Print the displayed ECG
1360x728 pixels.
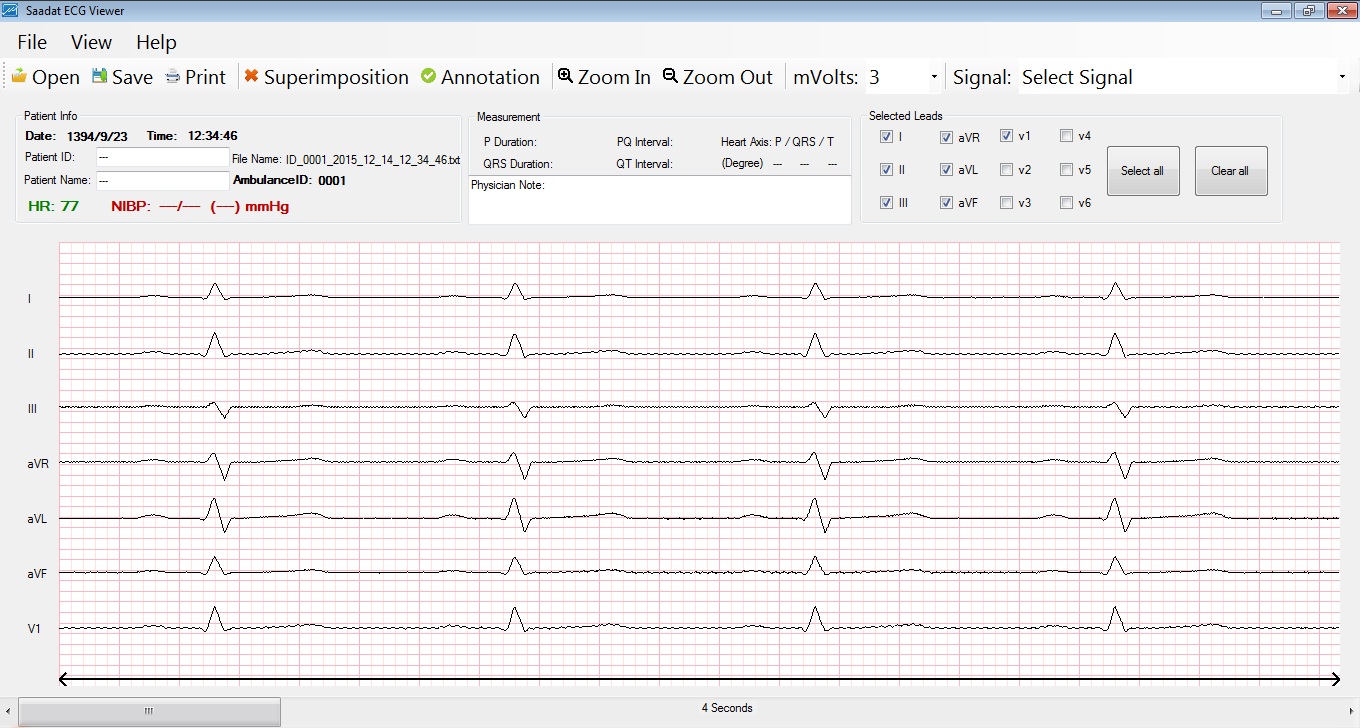pyautogui.click(x=195, y=76)
